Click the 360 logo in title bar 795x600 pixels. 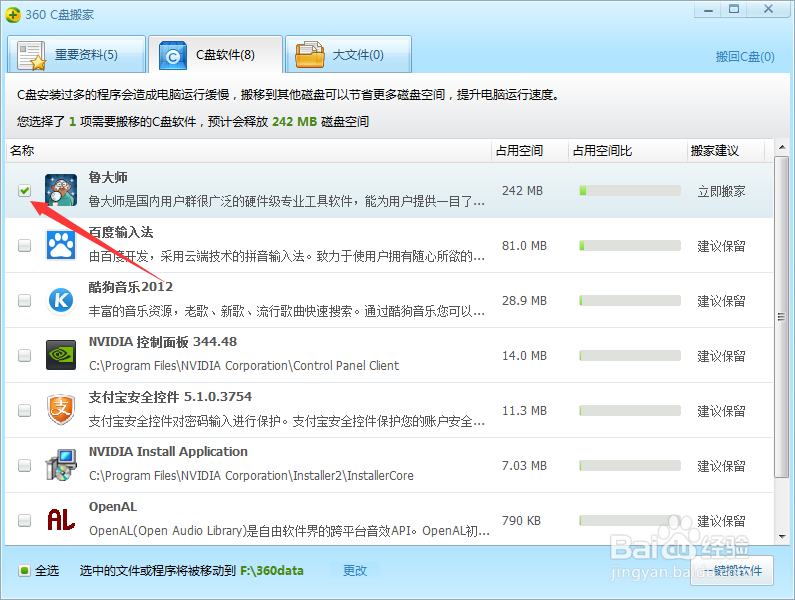tap(13, 14)
